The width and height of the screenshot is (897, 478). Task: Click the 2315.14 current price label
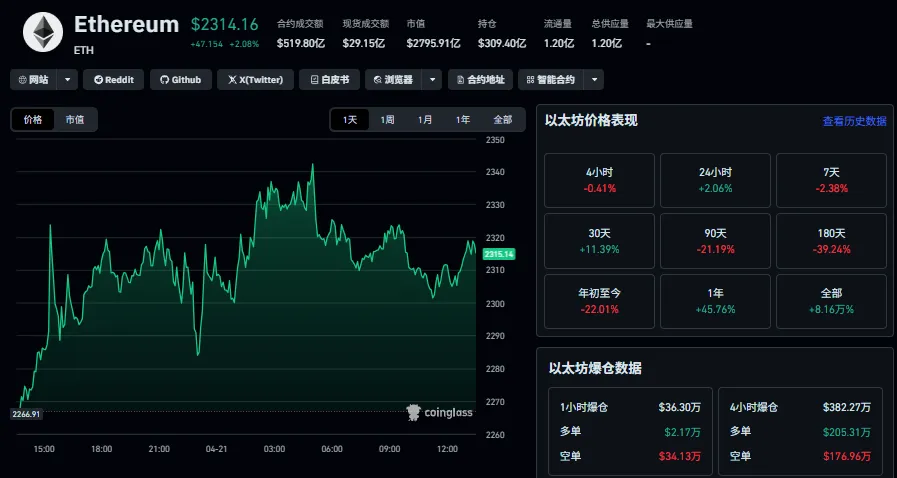(x=499, y=254)
